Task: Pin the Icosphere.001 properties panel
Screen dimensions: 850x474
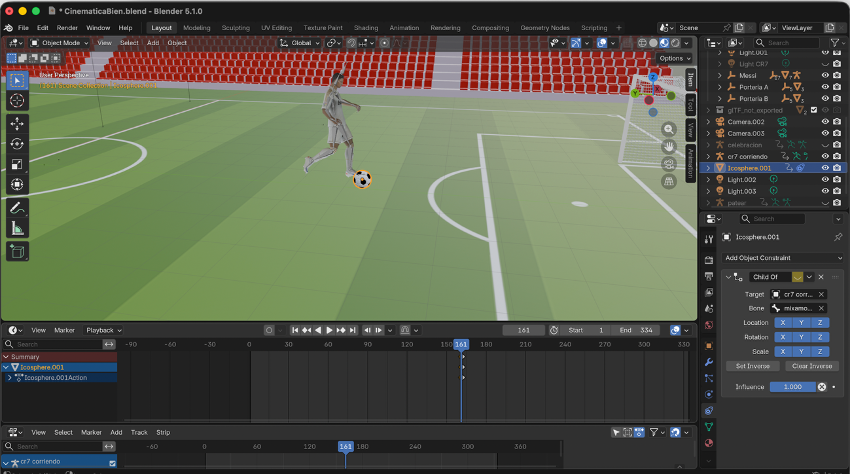Action: [838, 237]
